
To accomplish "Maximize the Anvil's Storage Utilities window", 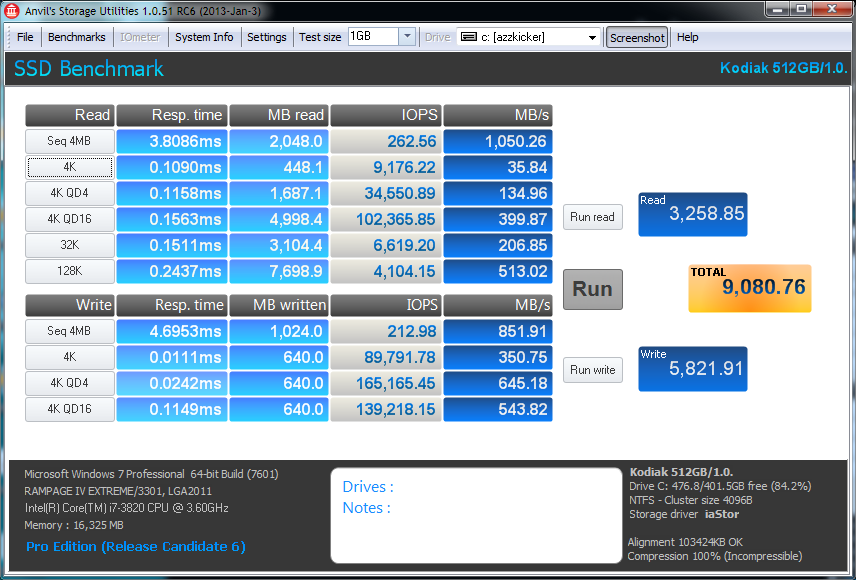I will pos(801,9).
